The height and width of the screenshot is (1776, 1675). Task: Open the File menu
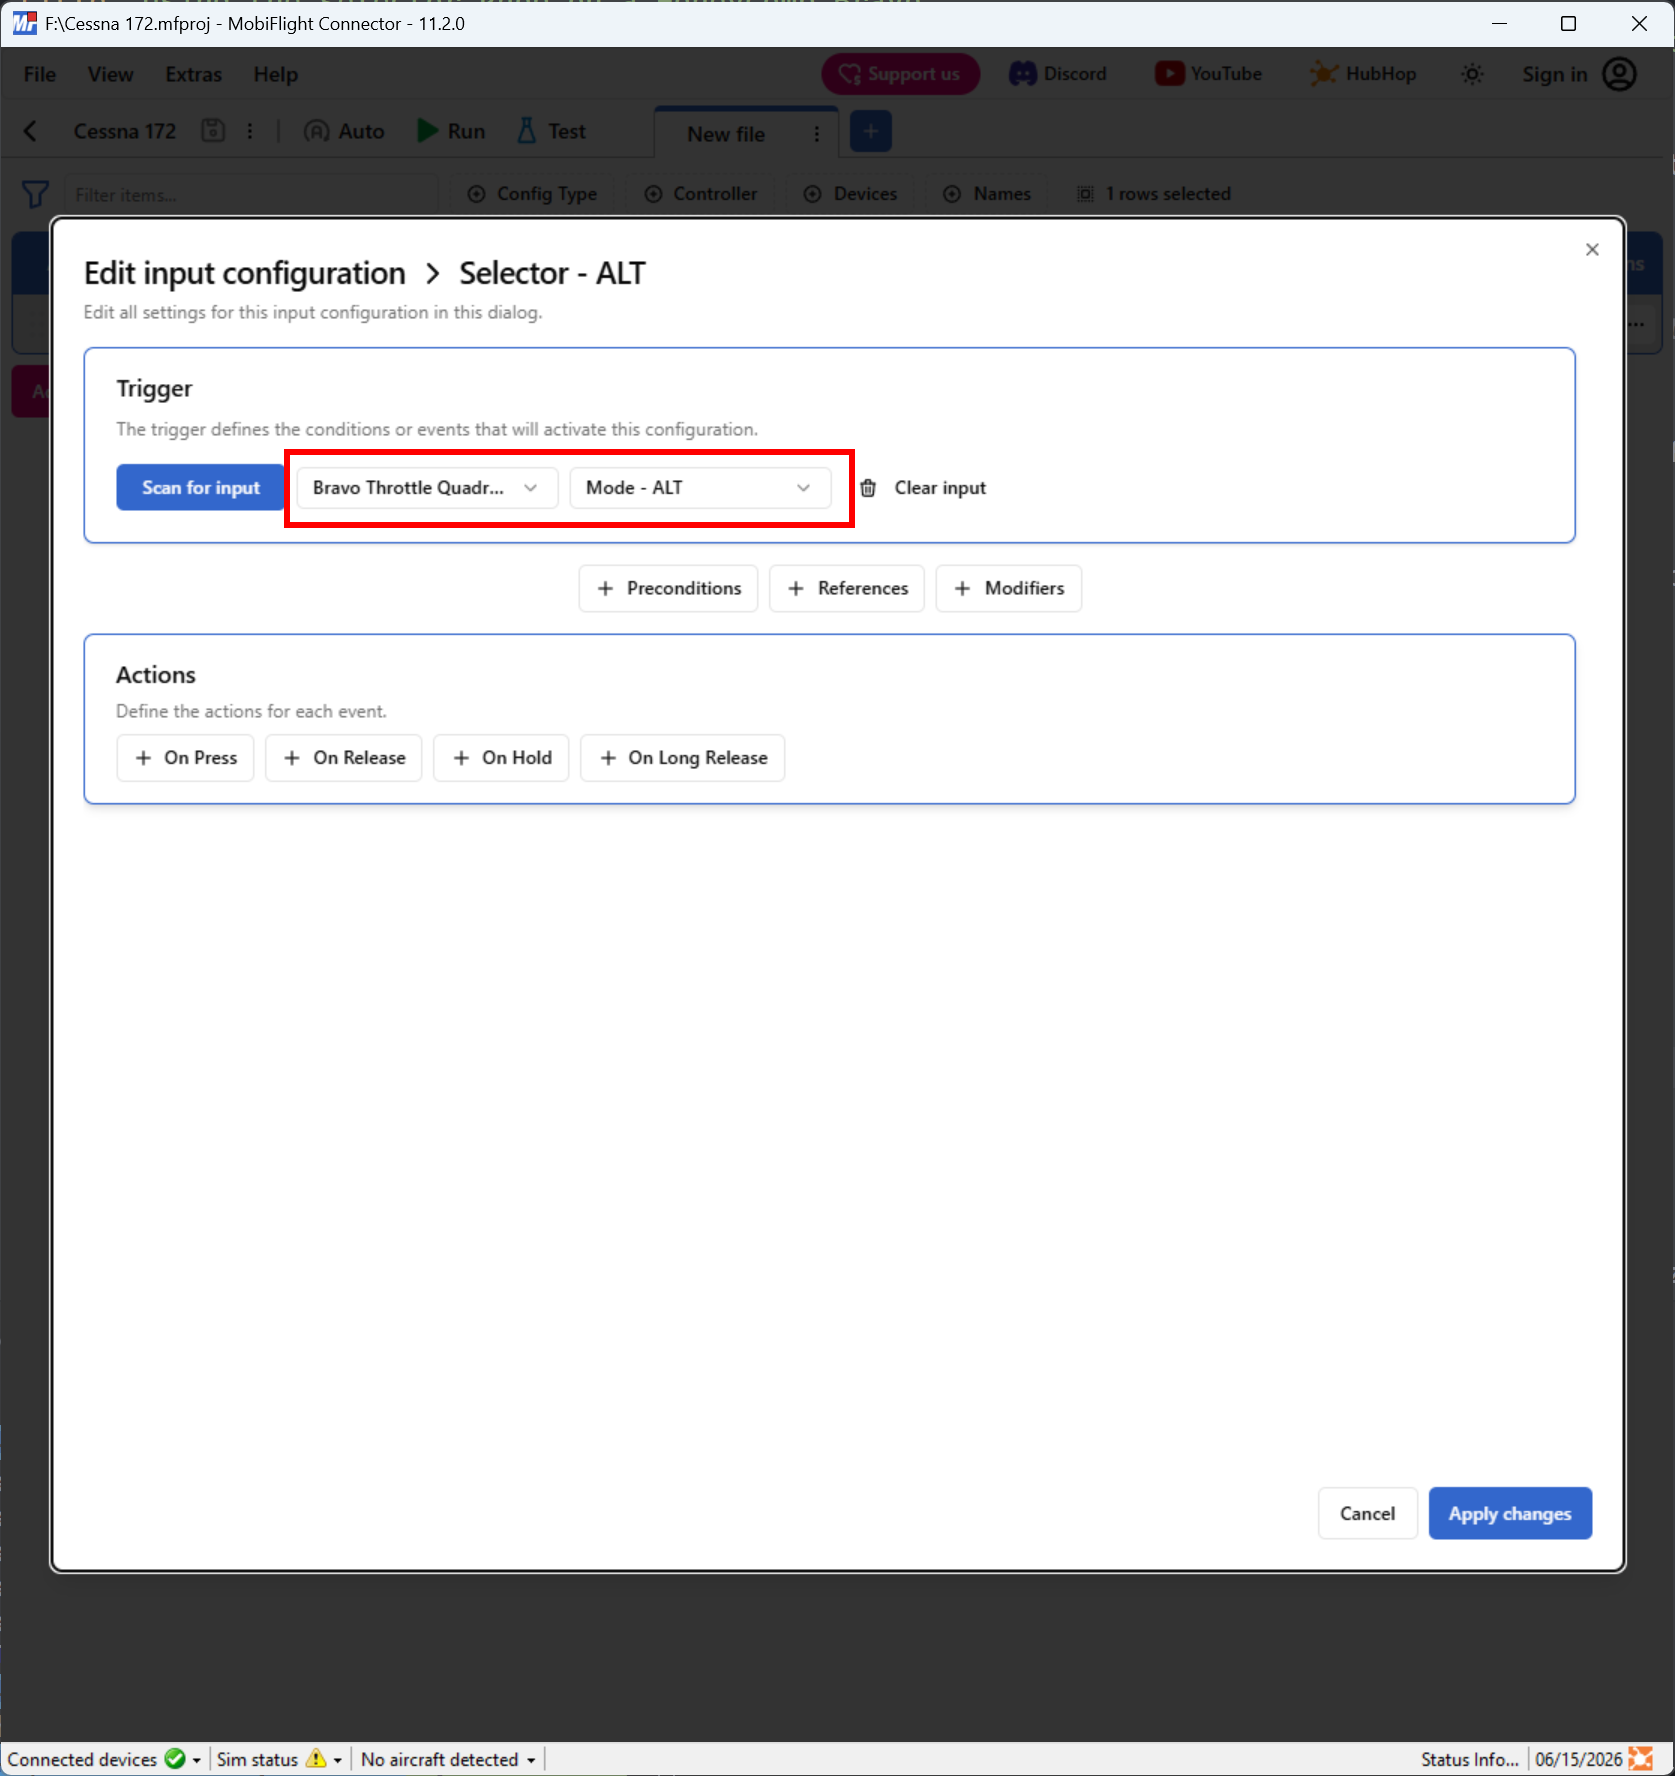(x=40, y=74)
